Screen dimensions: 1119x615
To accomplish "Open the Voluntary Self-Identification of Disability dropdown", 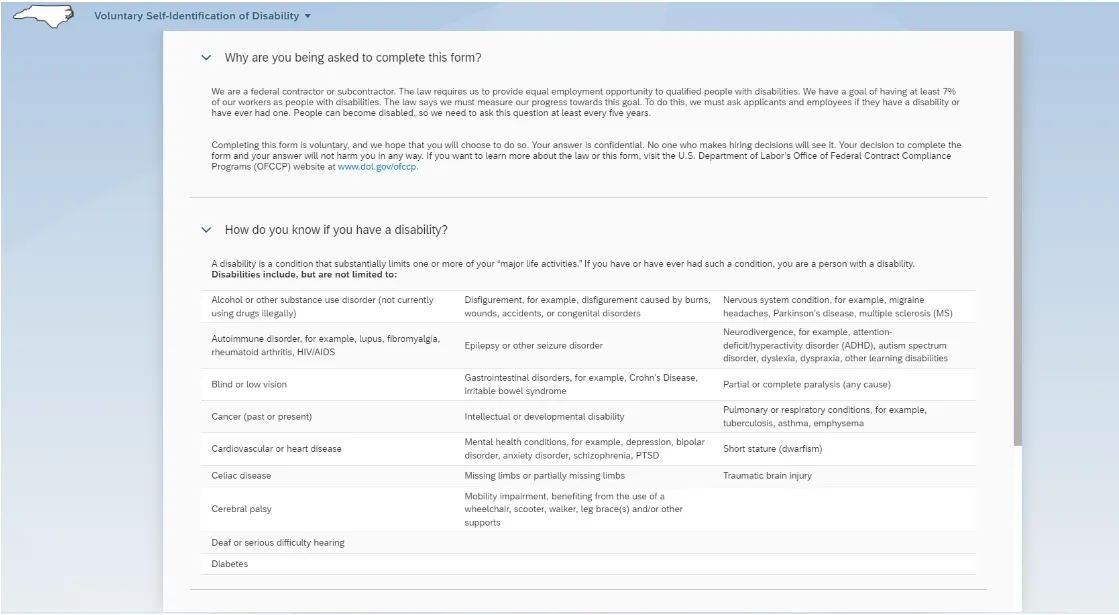I will 307,17.
